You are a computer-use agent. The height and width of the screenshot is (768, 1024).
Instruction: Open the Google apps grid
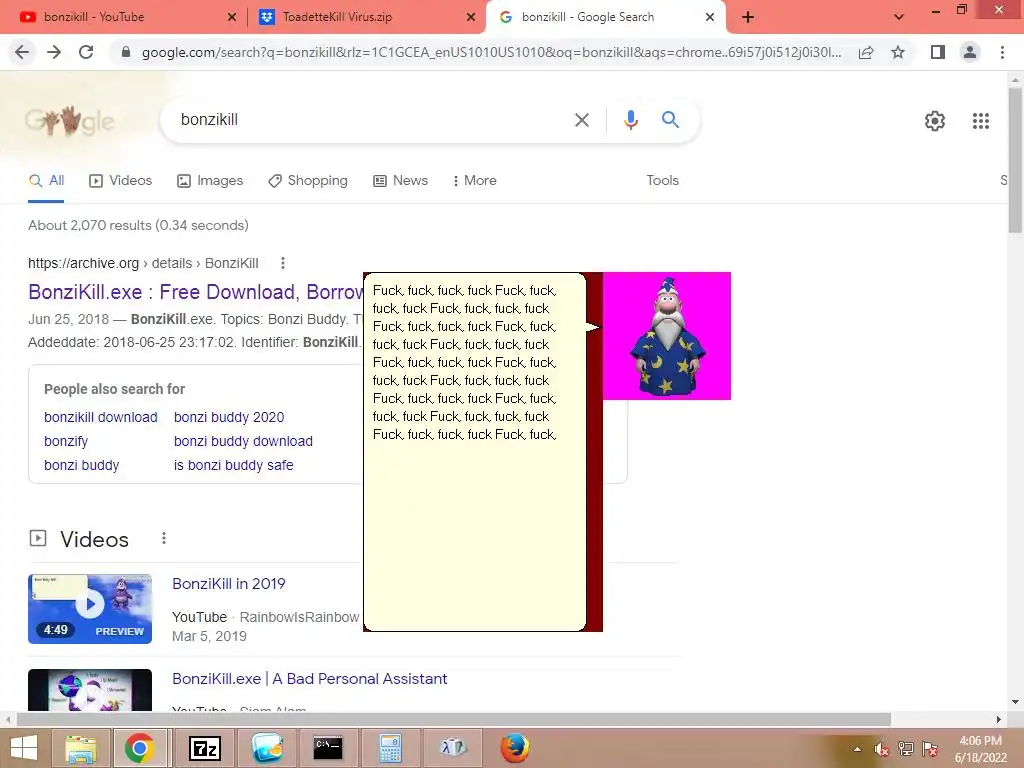tap(981, 121)
